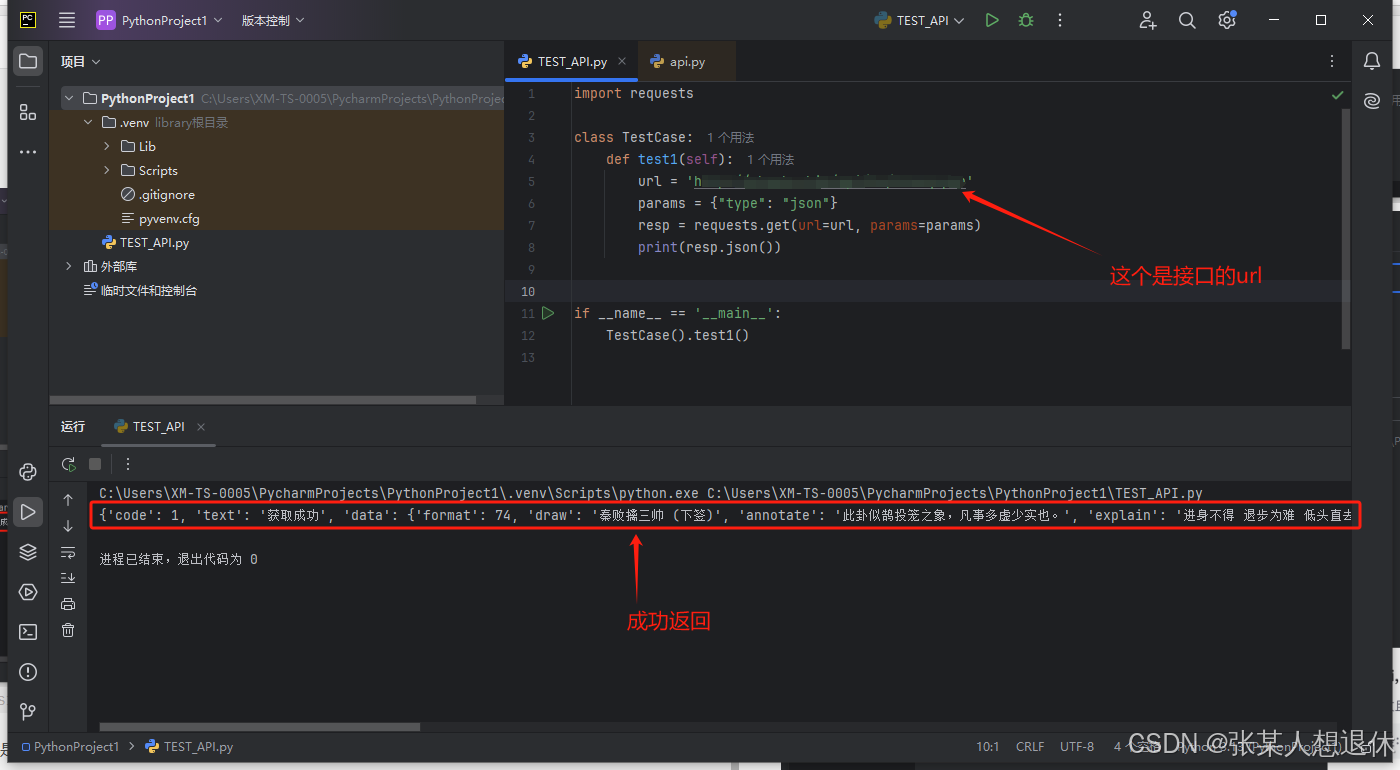Open the 项目 view selector dropdown
This screenshot has height=770, width=1400.
coord(81,61)
